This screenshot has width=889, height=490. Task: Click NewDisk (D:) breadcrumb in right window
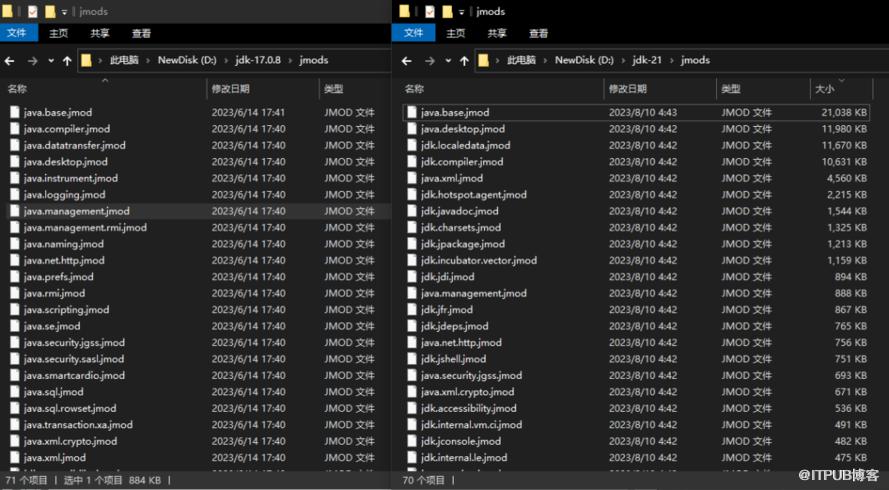coord(584,60)
